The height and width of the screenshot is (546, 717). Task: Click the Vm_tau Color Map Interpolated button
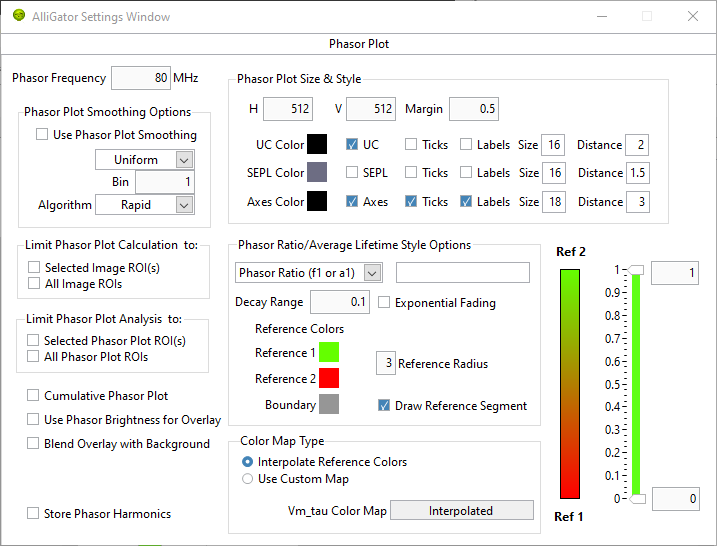pos(461,510)
